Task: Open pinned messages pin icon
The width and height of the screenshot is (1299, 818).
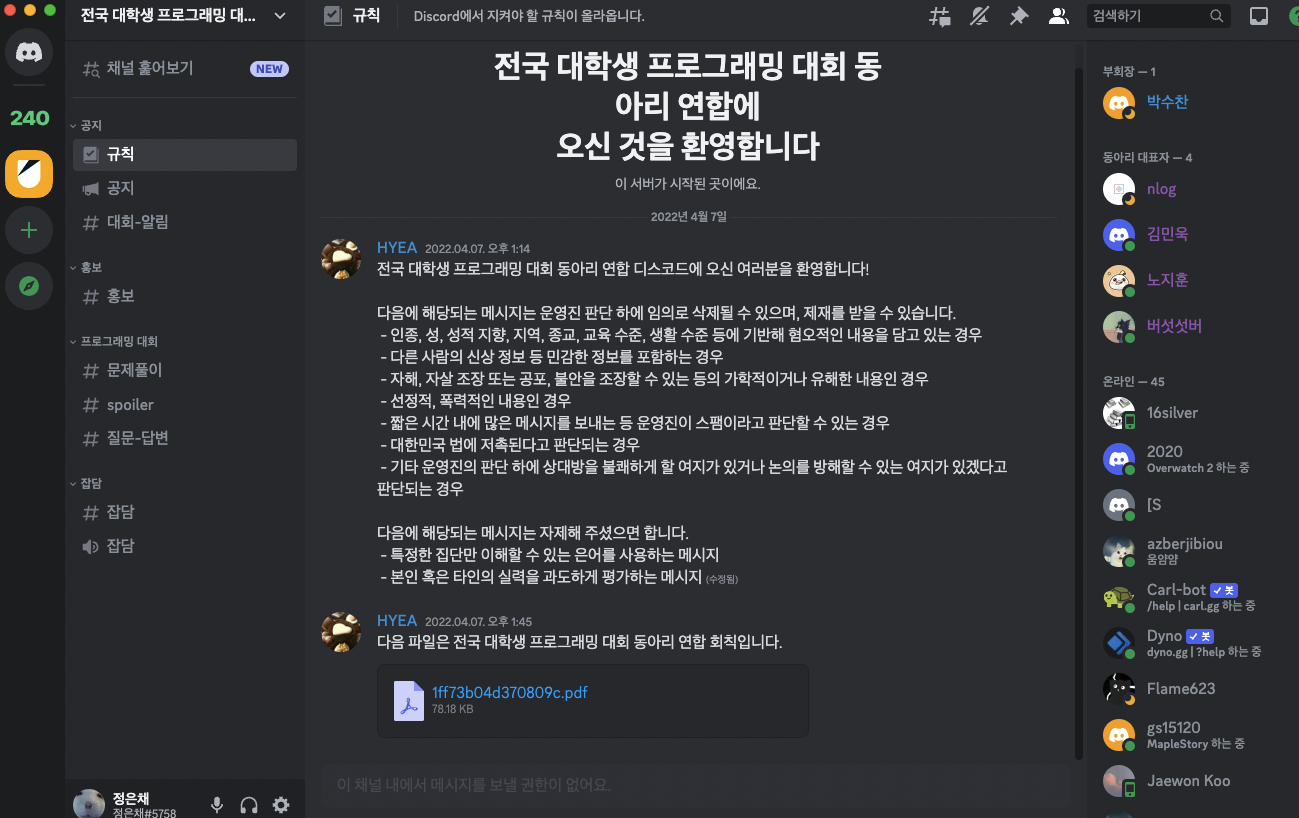Action: 1019,16
